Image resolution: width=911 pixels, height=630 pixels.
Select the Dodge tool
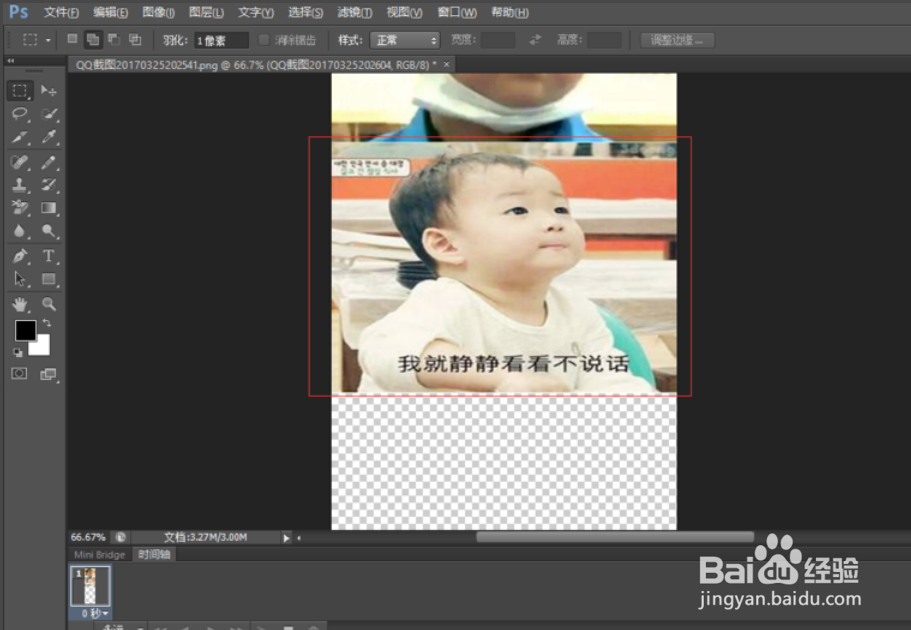[49, 231]
